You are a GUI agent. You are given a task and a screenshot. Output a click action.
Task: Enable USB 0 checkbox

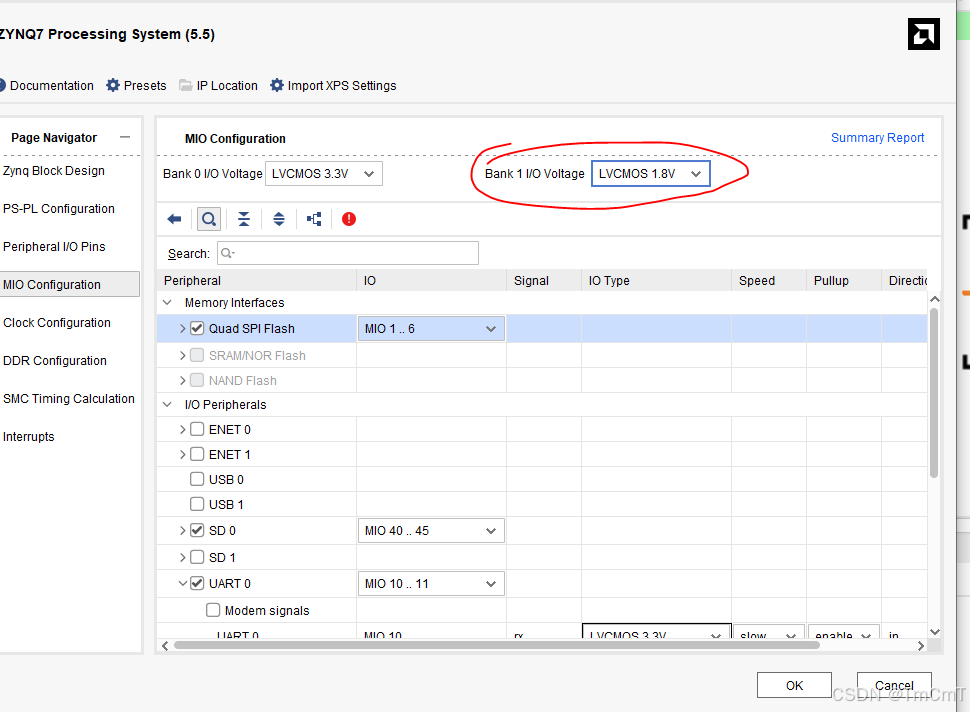click(x=197, y=479)
